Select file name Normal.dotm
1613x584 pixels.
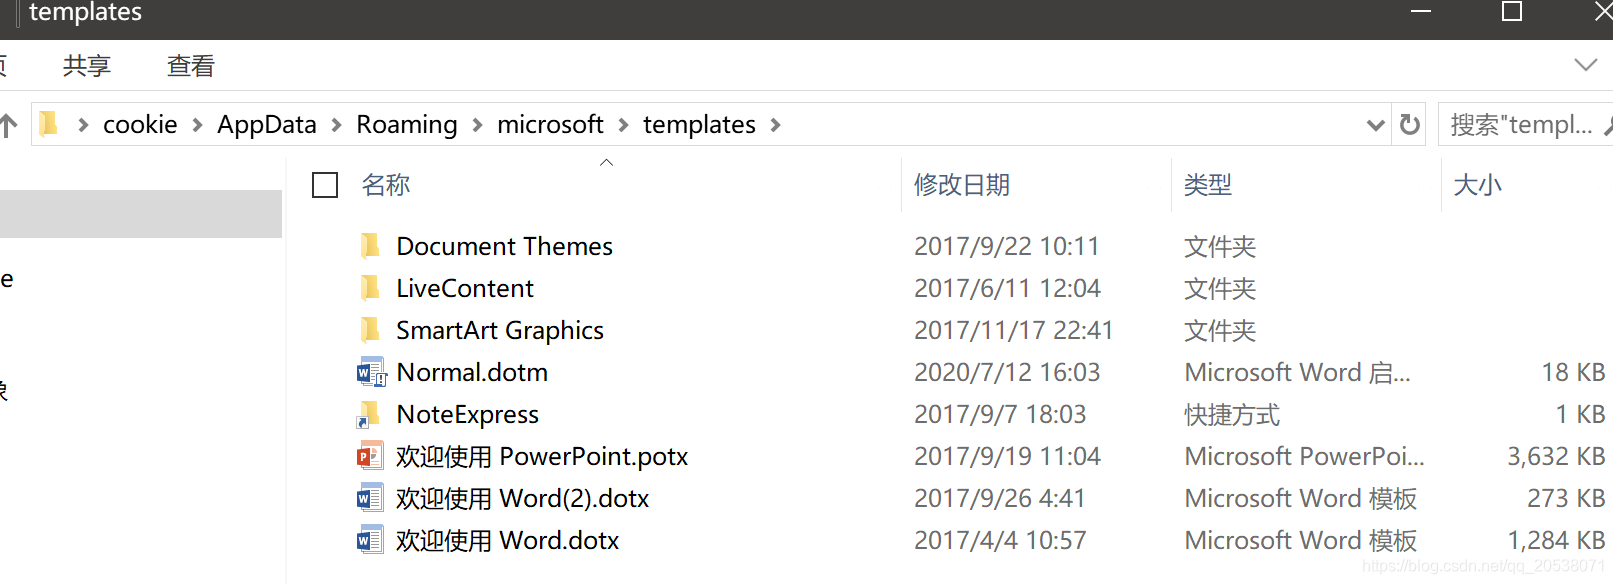(x=472, y=372)
